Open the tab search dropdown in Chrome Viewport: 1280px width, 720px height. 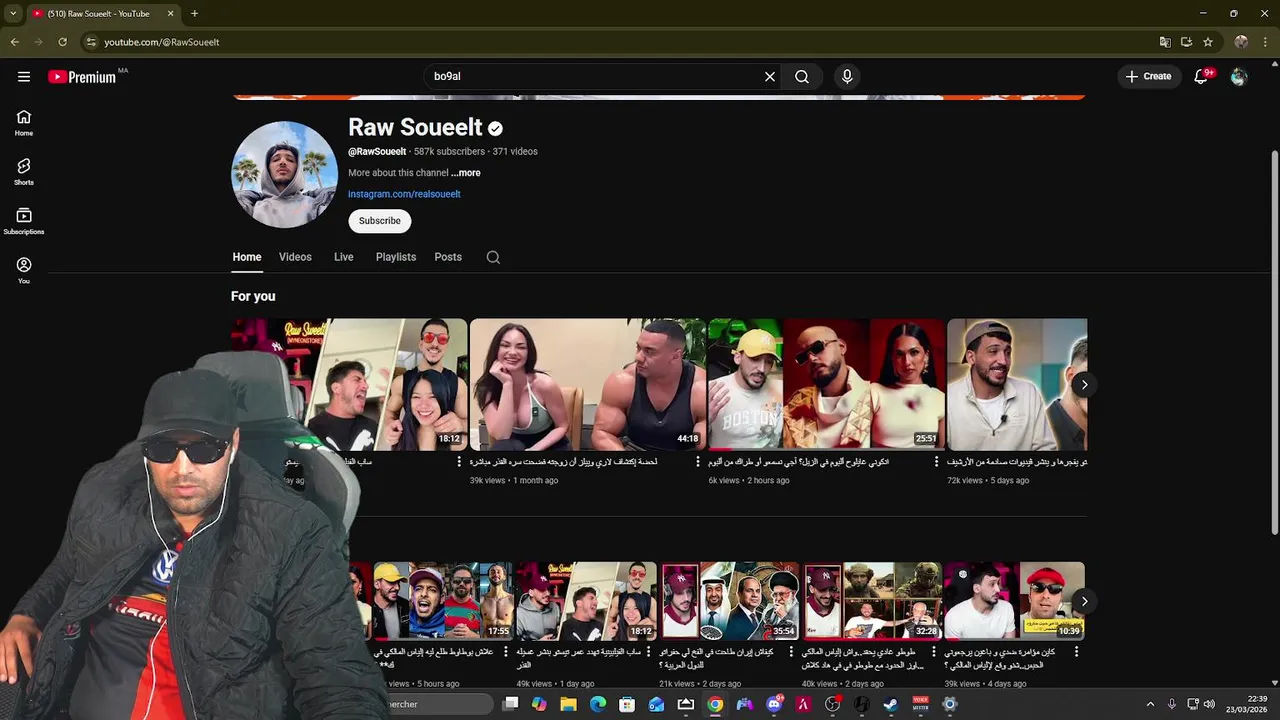point(13,14)
